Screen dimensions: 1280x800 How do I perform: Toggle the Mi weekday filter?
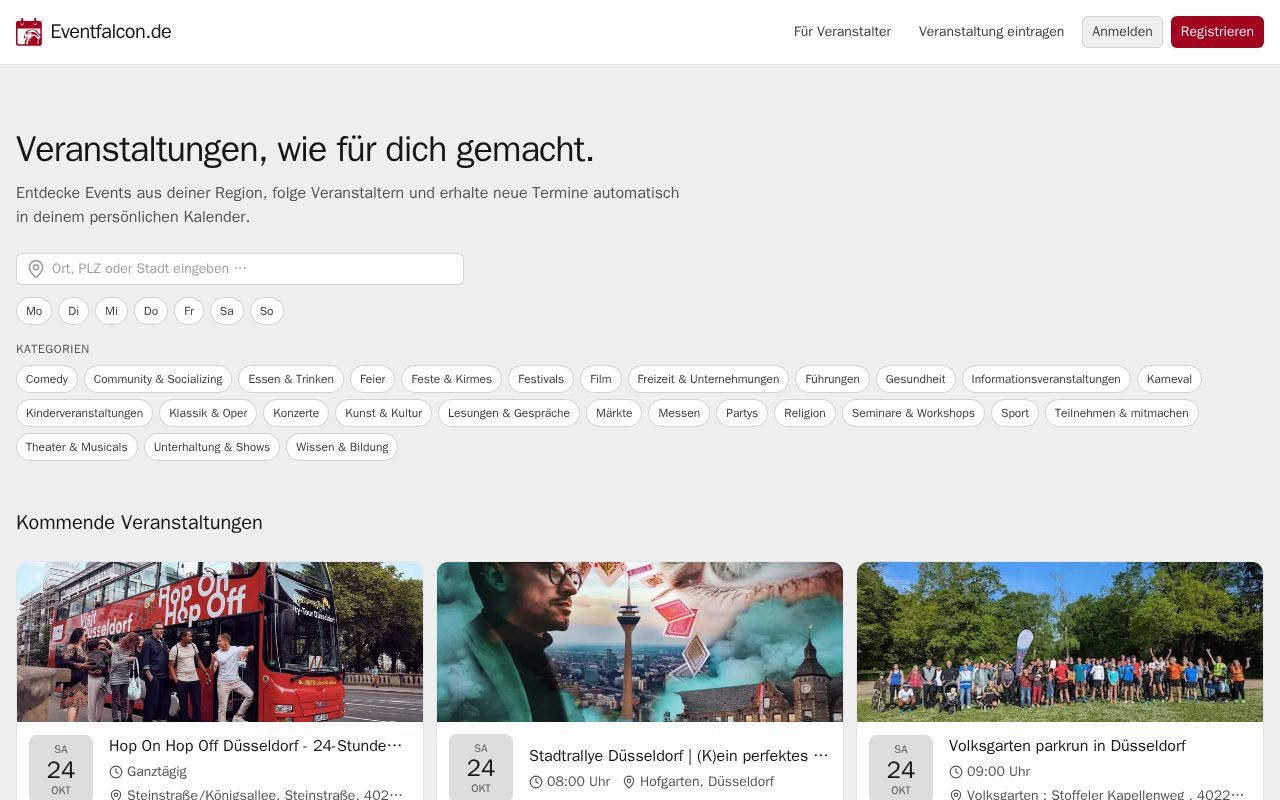(111, 311)
